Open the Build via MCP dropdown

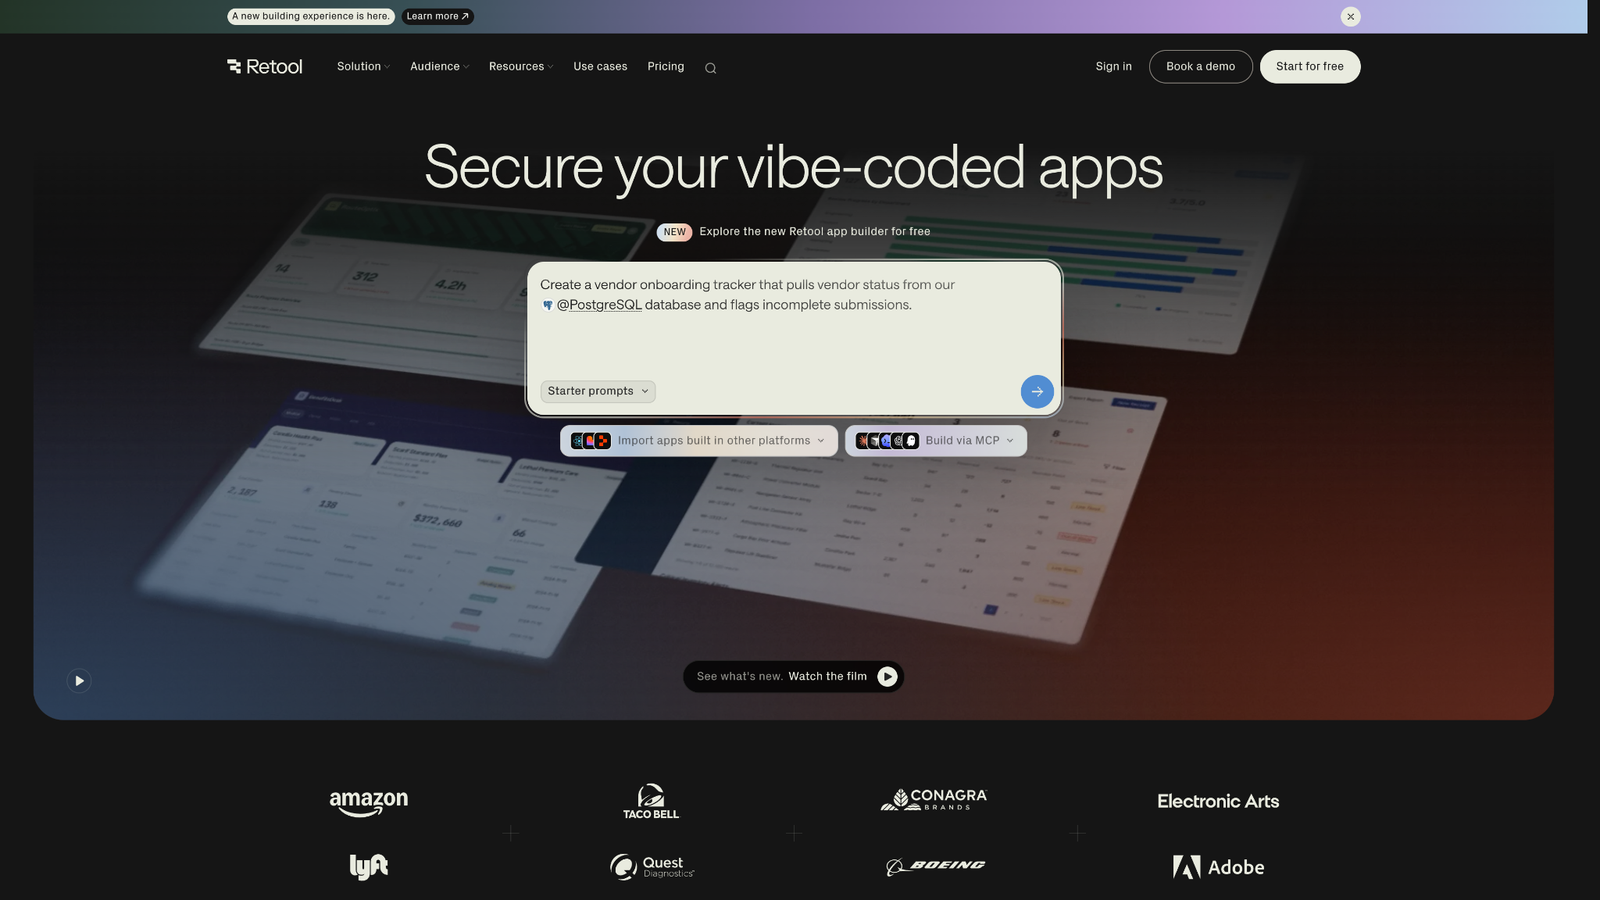coord(936,441)
